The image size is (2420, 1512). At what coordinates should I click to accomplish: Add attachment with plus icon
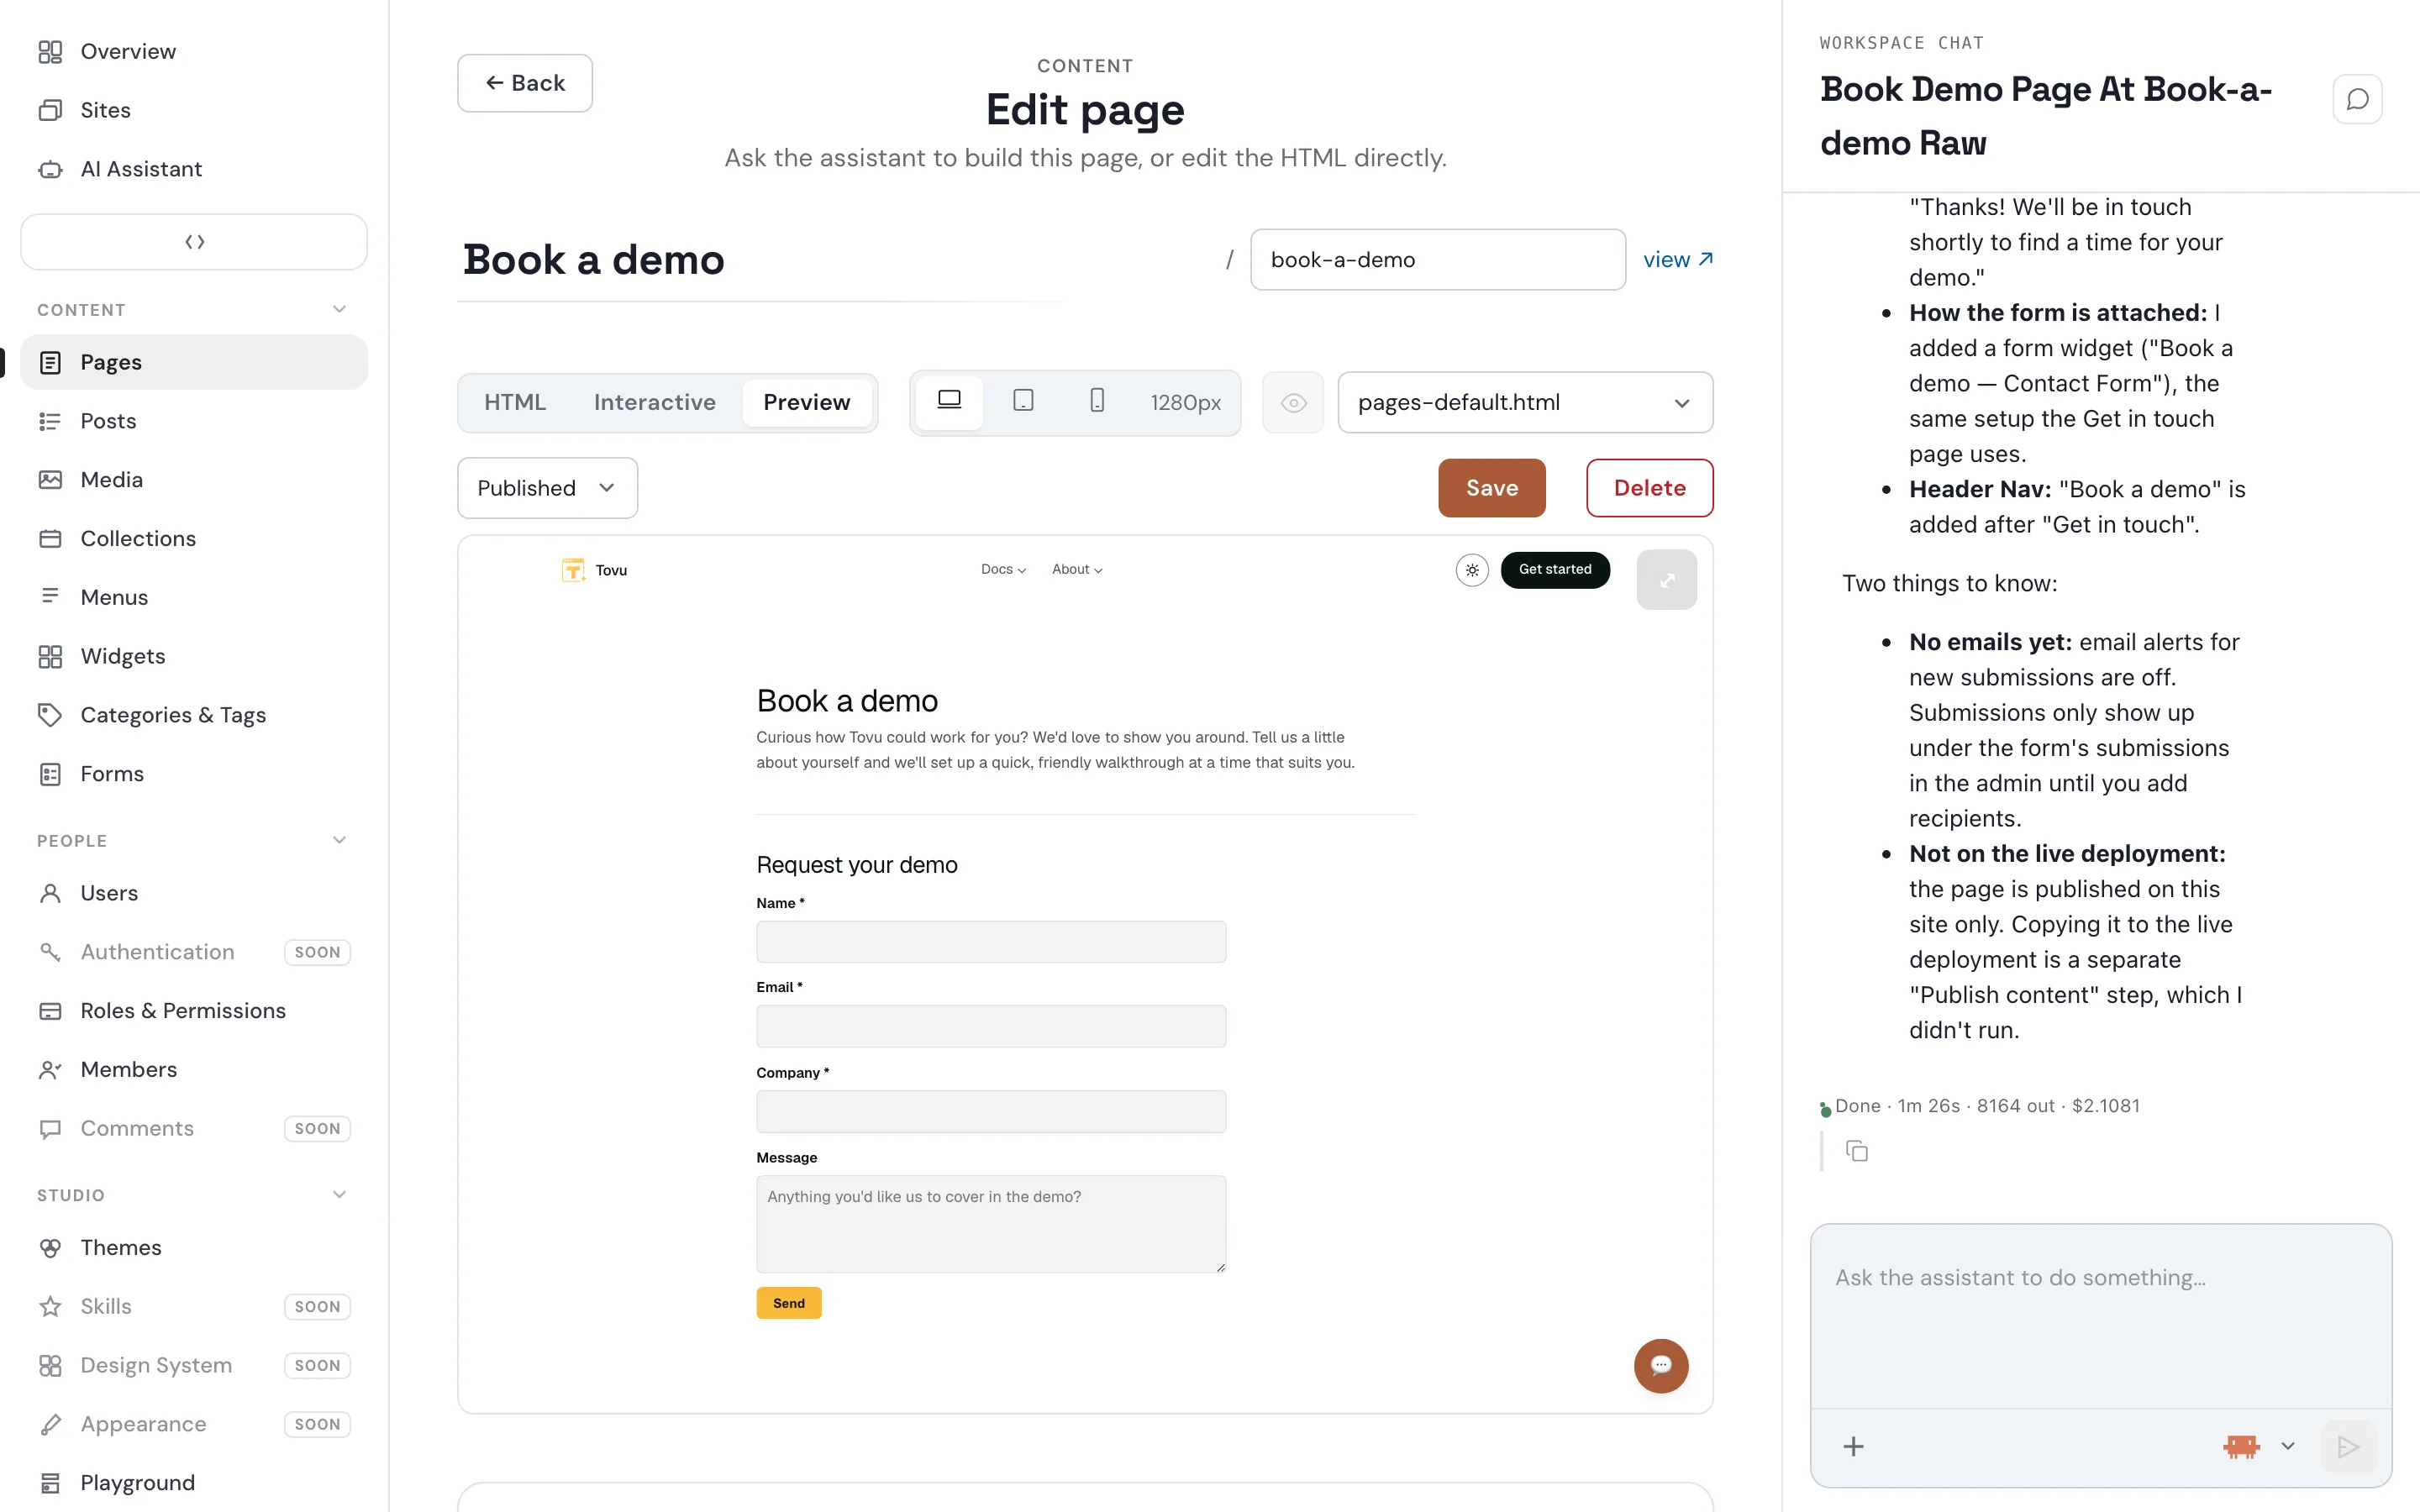click(x=1853, y=1447)
